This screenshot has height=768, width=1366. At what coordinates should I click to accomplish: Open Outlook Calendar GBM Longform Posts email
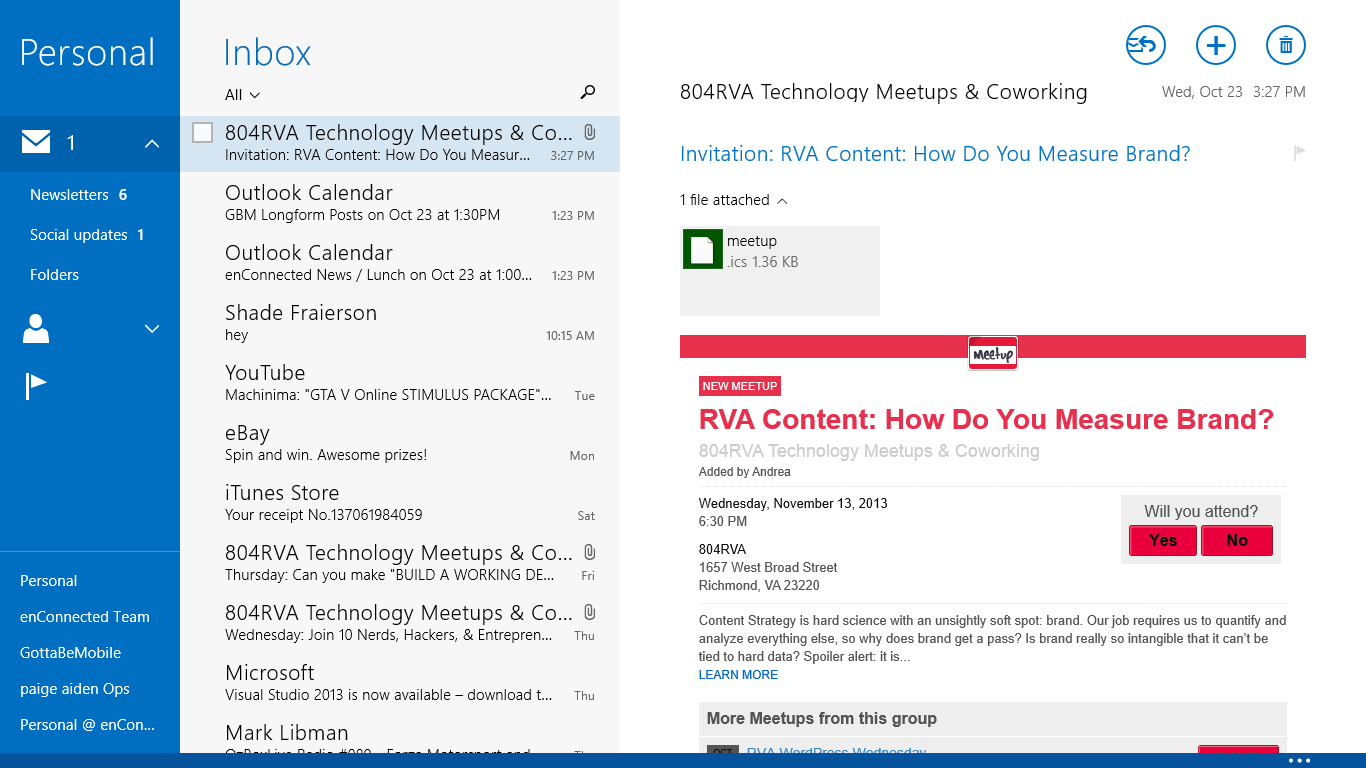400,202
